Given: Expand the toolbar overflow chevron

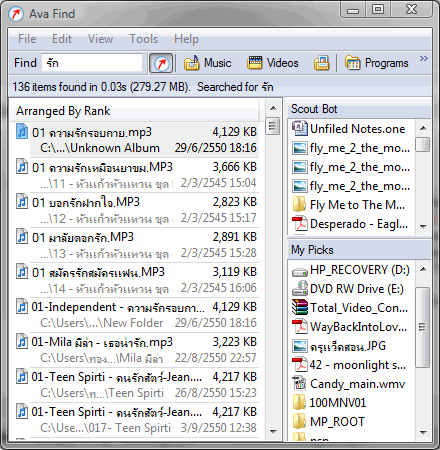Looking at the screenshot, I should [x=423, y=59].
